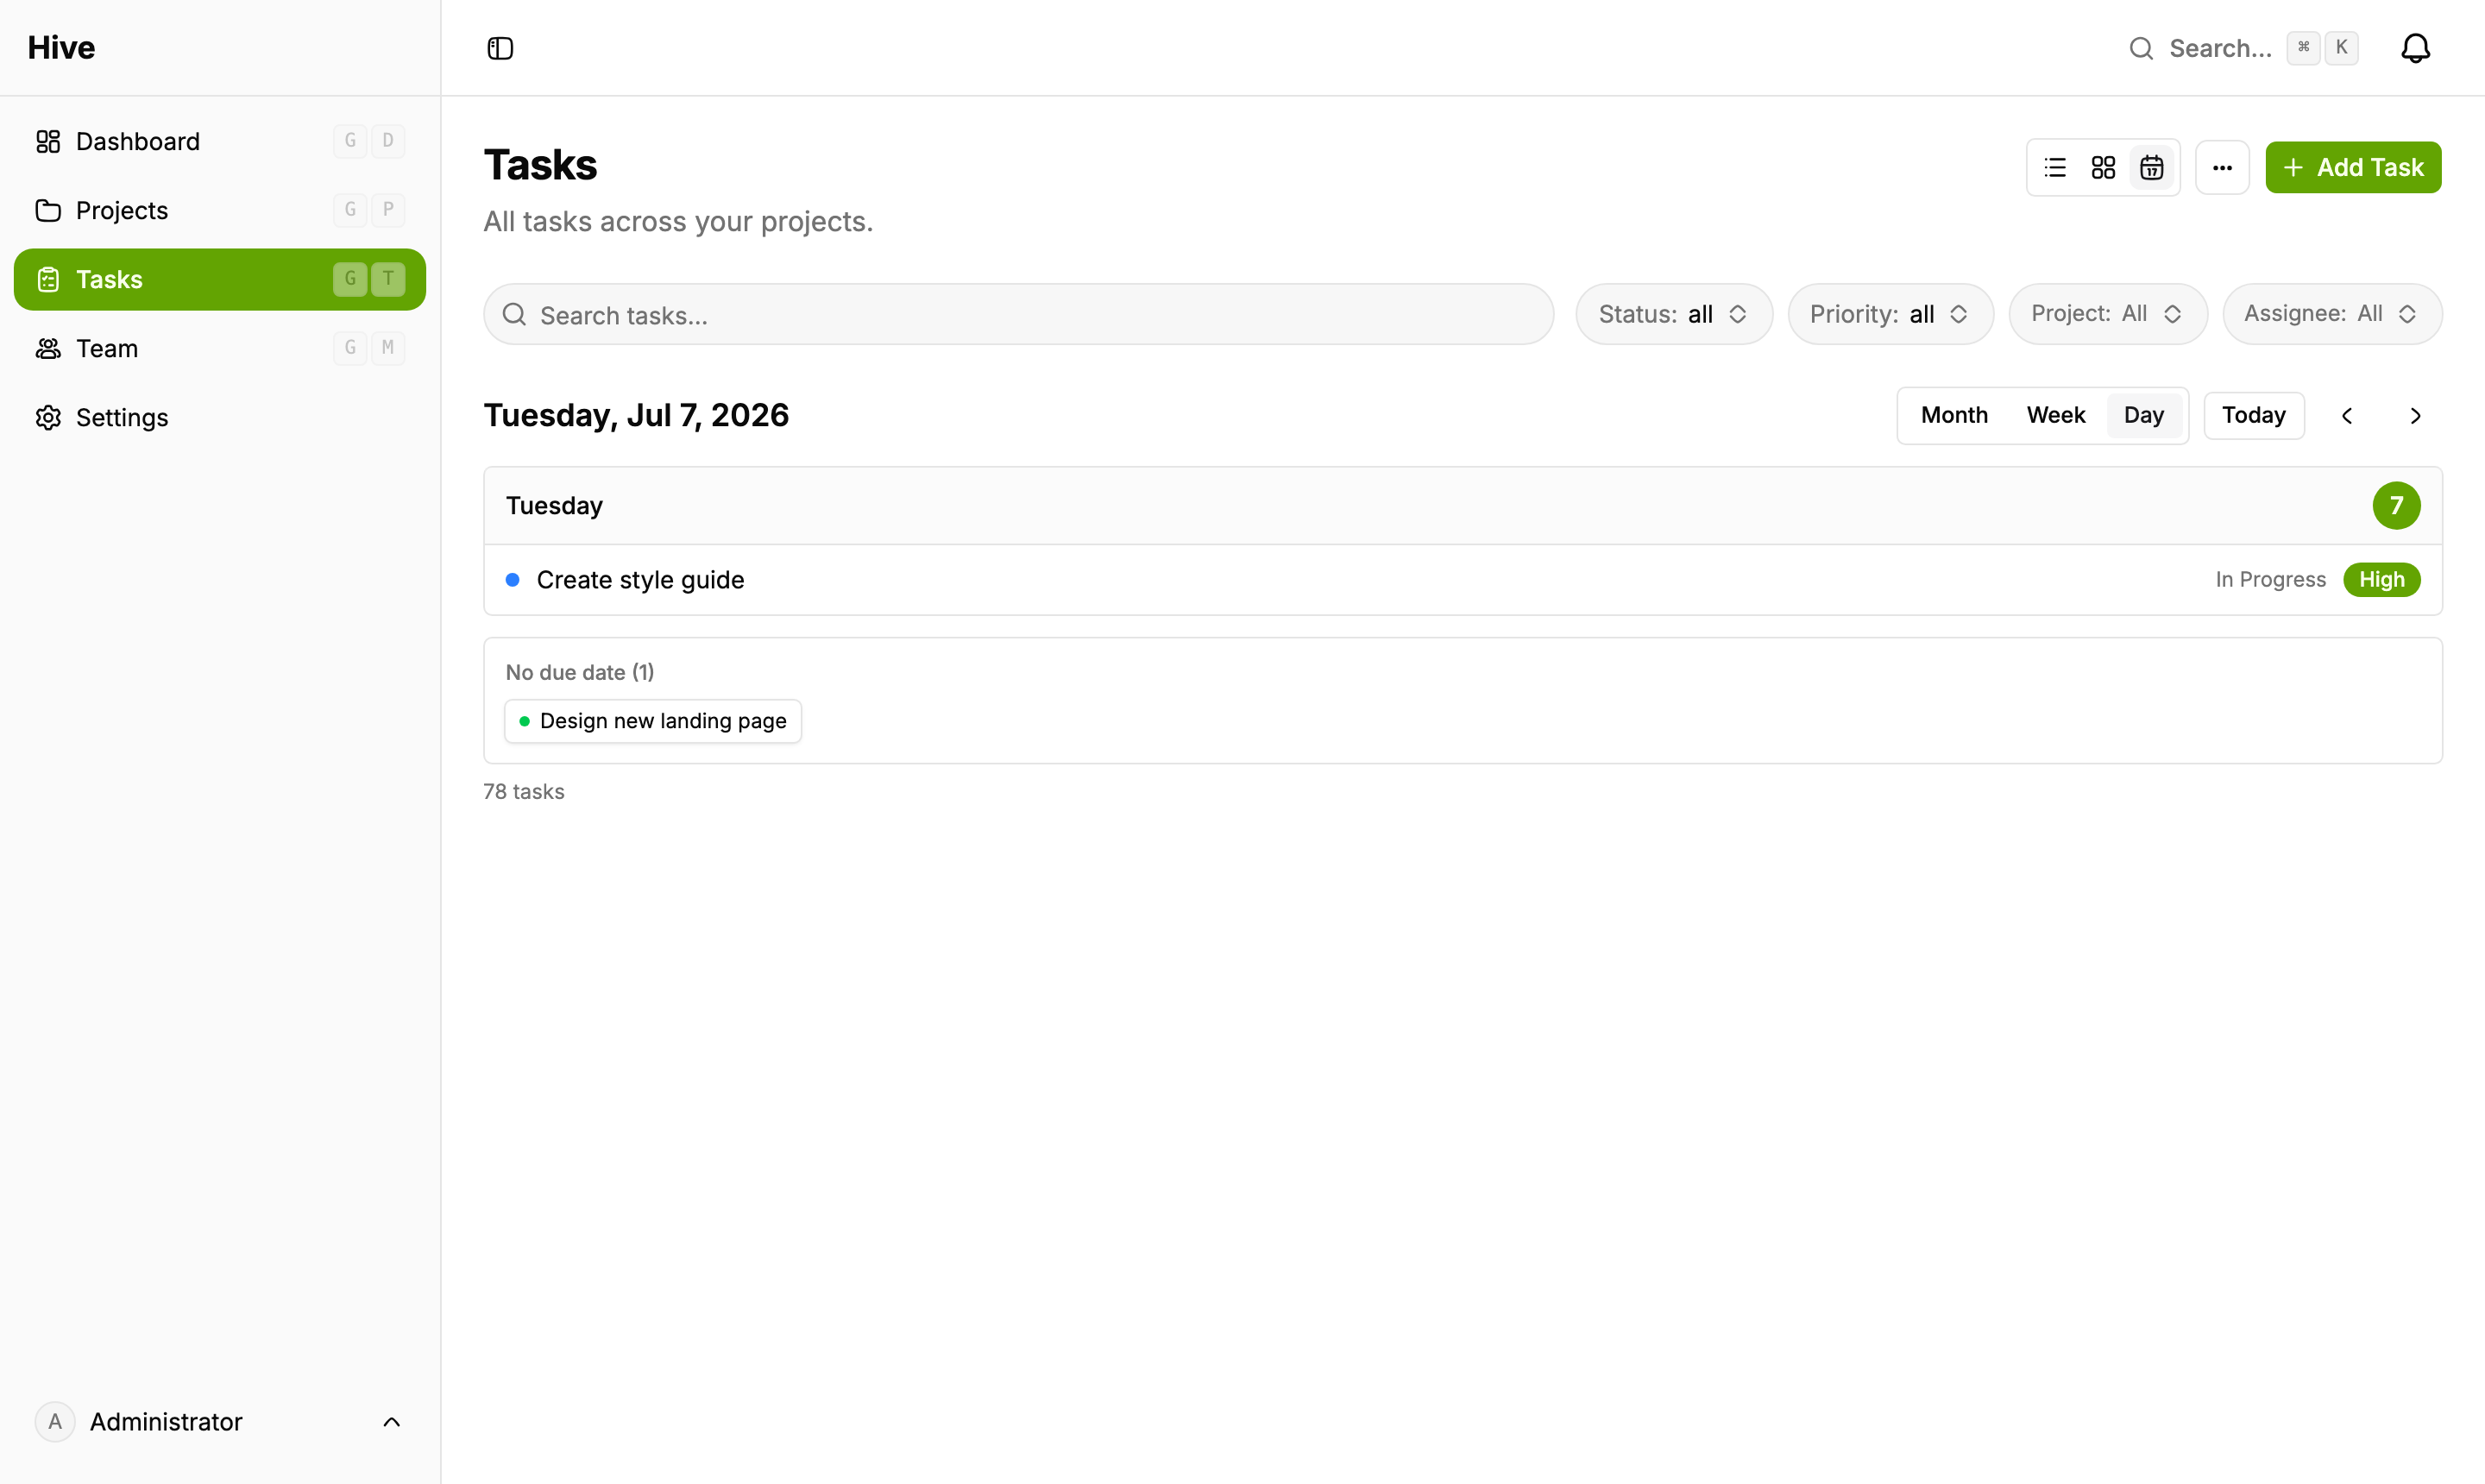Open Tasks in sidebar
The image size is (2485, 1484).
pyautogui.click(x=220, y=279)
